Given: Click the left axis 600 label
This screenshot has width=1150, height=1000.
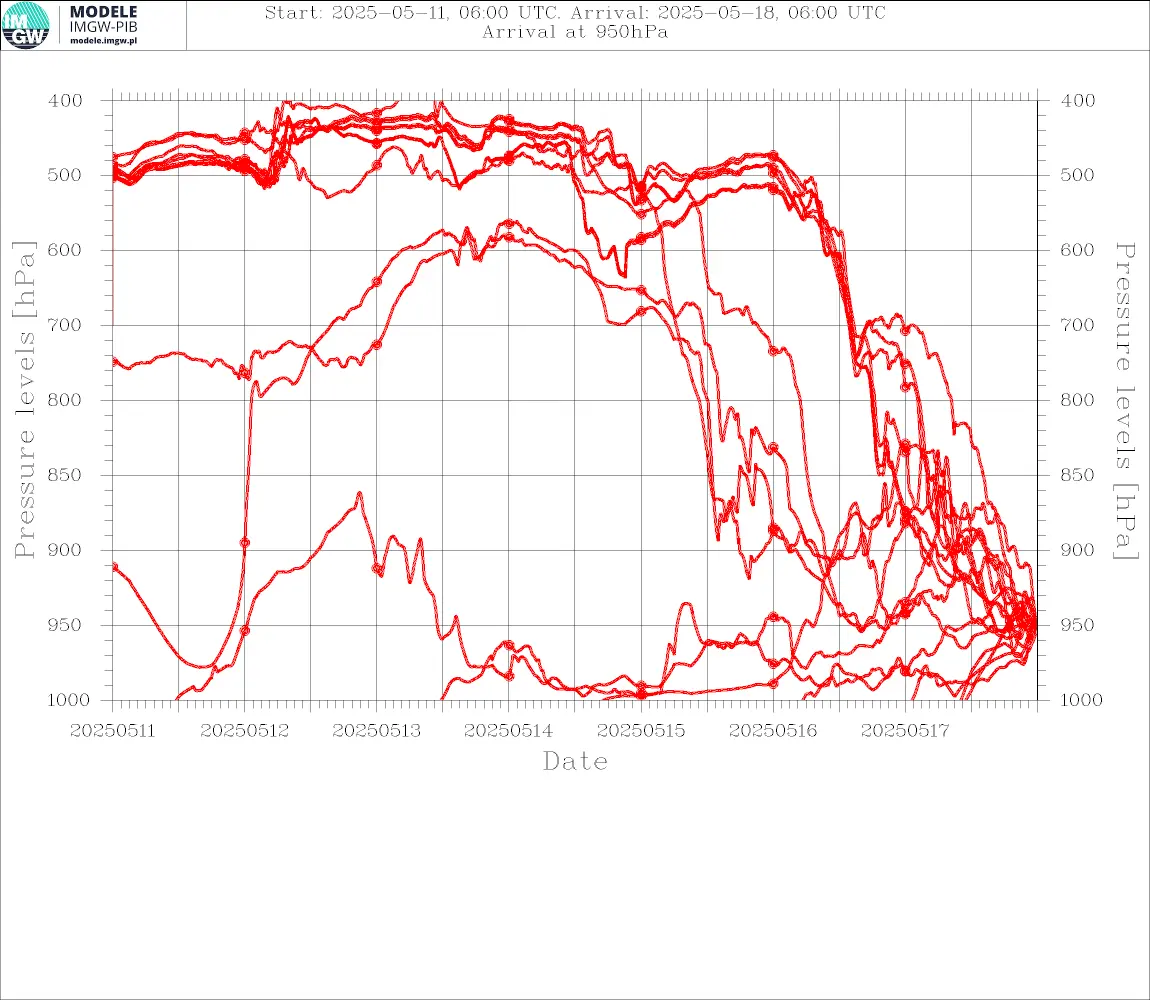Looking at the screenshot, I should 65,250.
